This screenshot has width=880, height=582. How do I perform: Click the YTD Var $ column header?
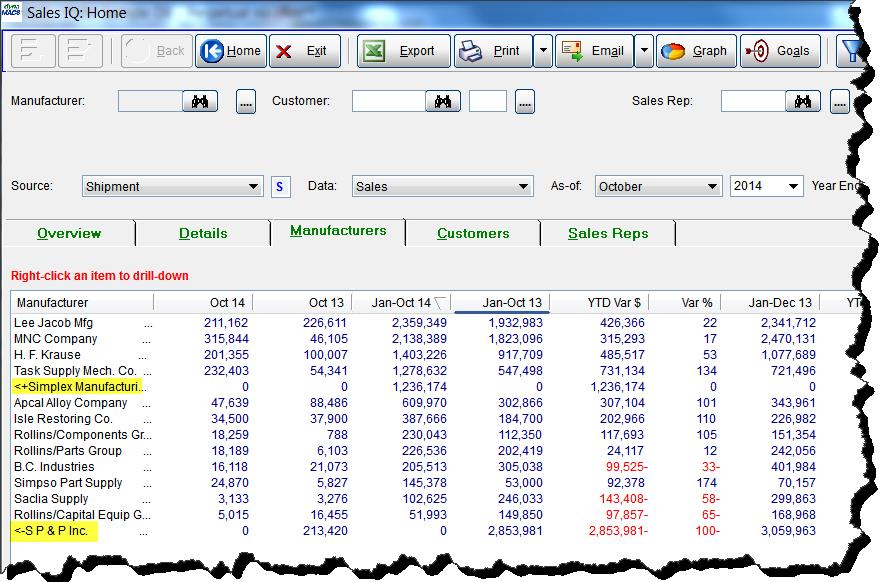click(x=600, y=303)
